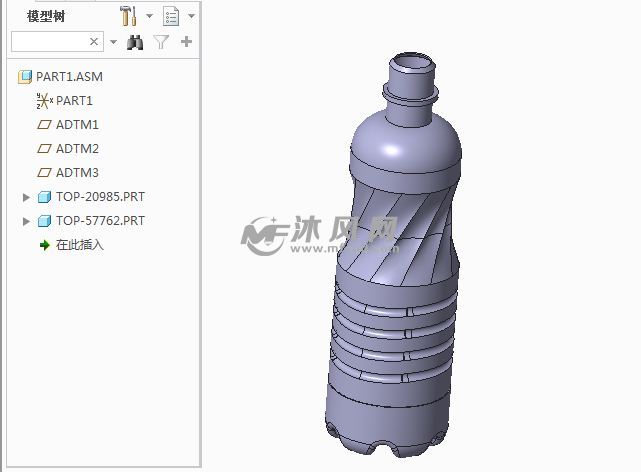
Task: Clear the search box with X
Action: (x=94, y=42)
